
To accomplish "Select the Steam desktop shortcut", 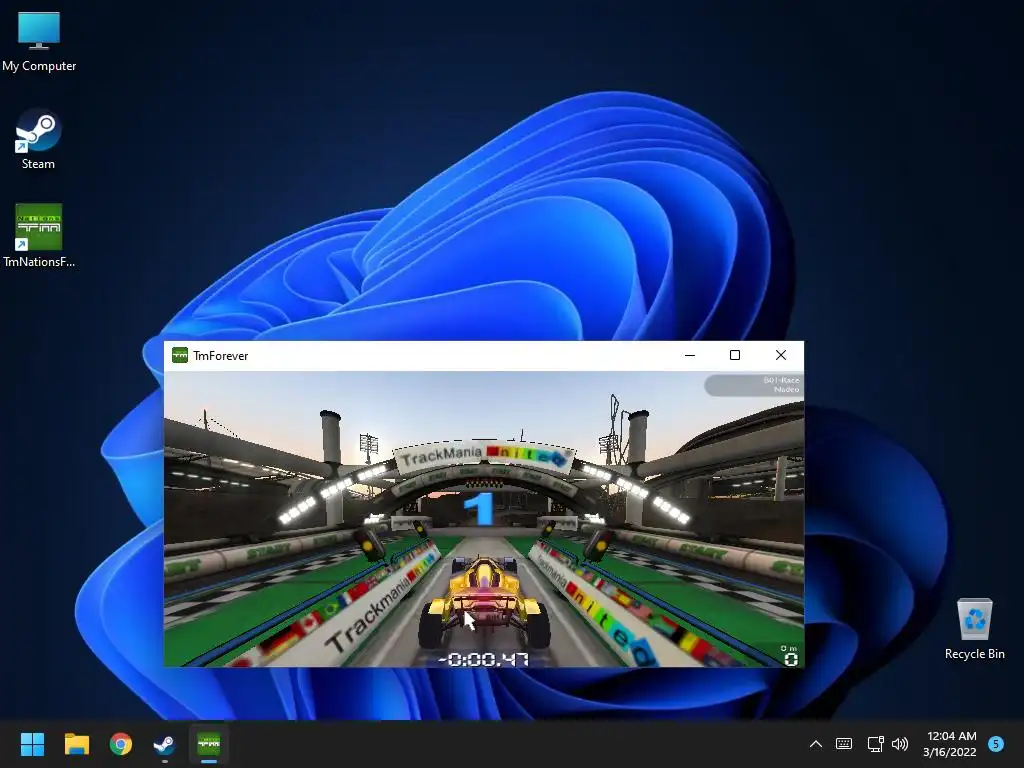I will 38,138.
